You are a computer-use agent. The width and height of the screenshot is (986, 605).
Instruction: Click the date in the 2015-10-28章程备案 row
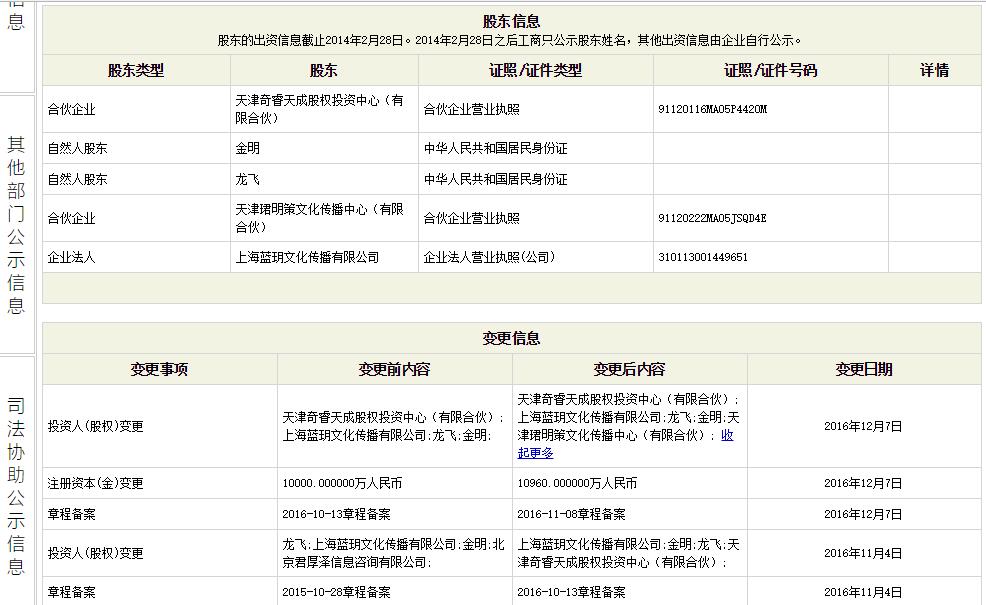(863, 592)
